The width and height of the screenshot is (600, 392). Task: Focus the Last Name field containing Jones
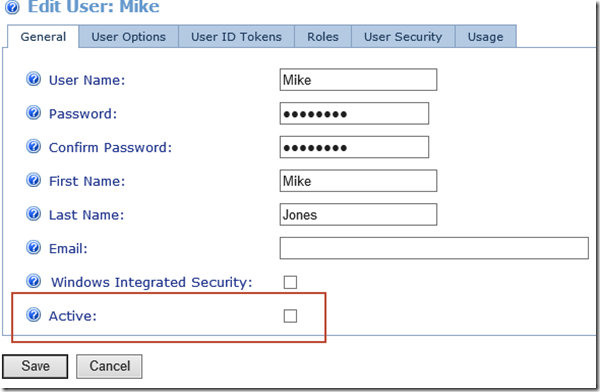(358, 214)
